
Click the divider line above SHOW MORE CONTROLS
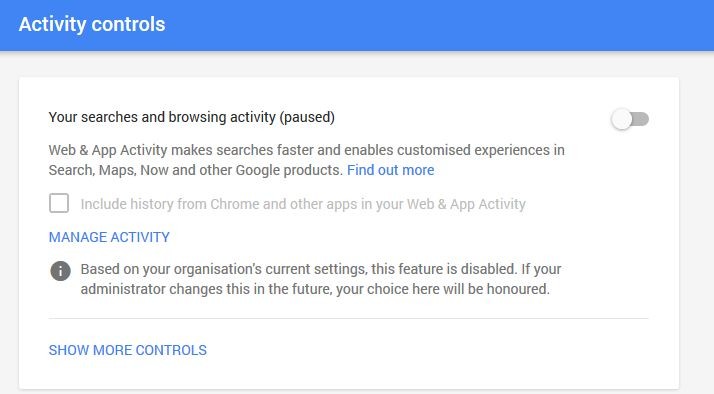[x=348, y=318]
